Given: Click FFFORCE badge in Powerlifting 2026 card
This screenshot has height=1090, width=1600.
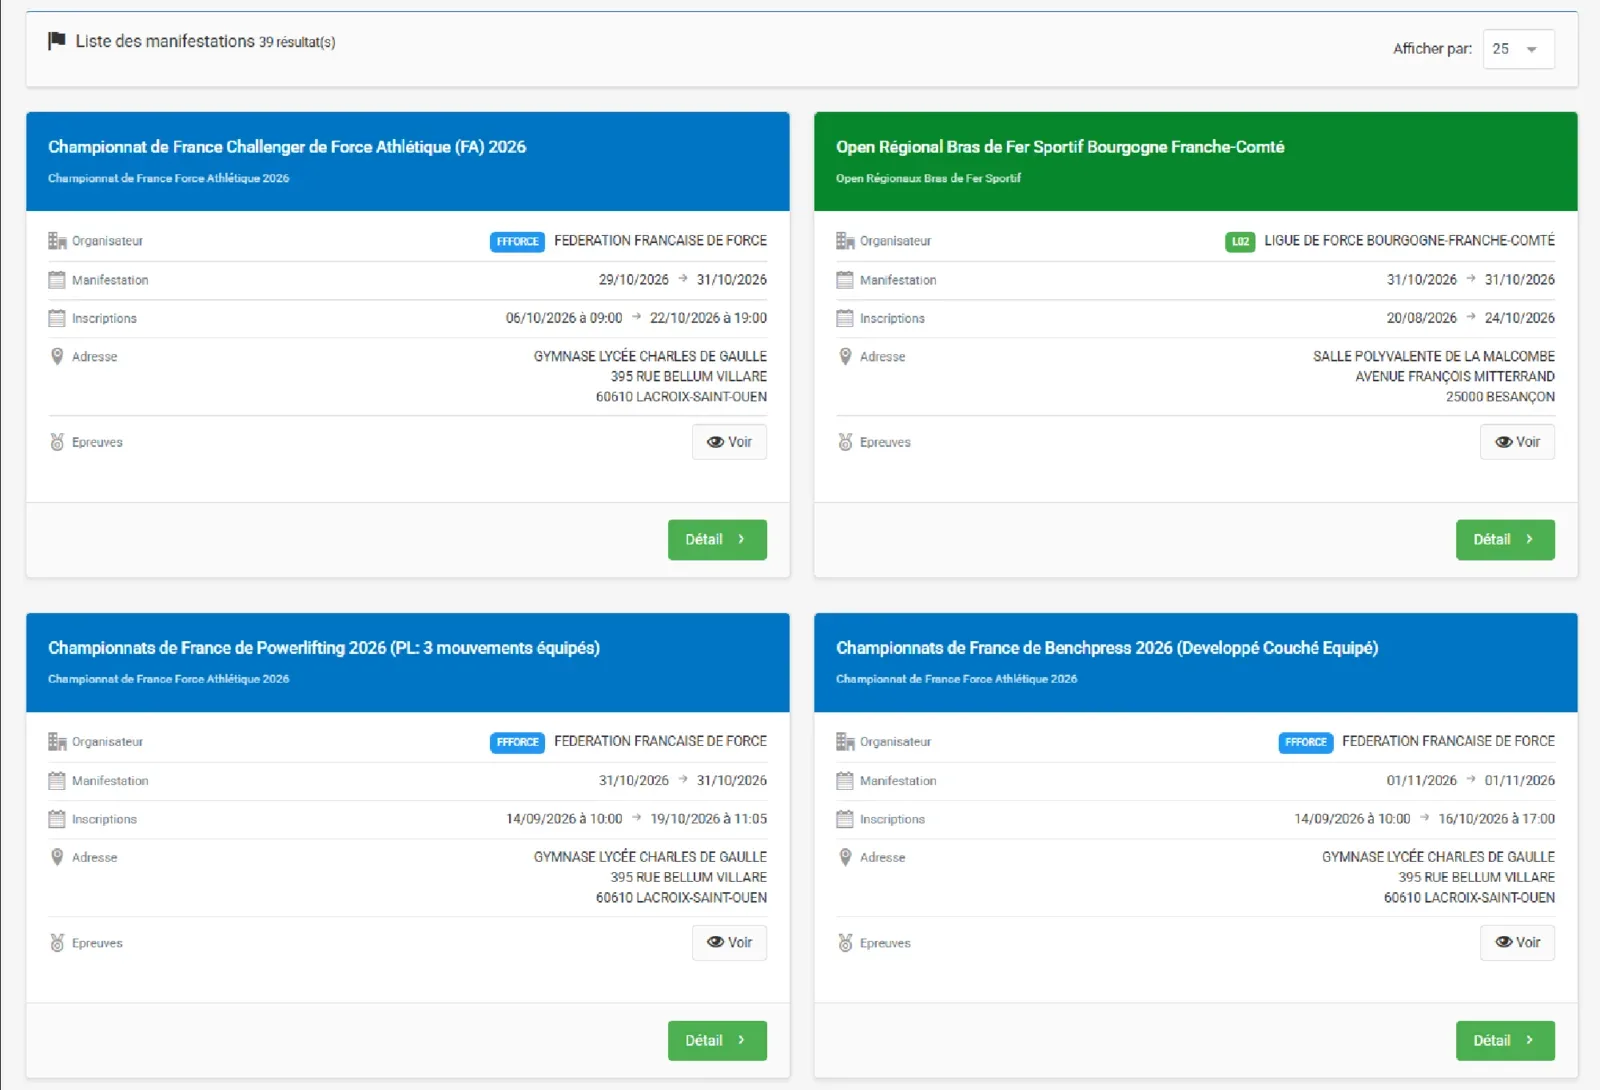Looking at the screenshot, I should click(517, 742).
